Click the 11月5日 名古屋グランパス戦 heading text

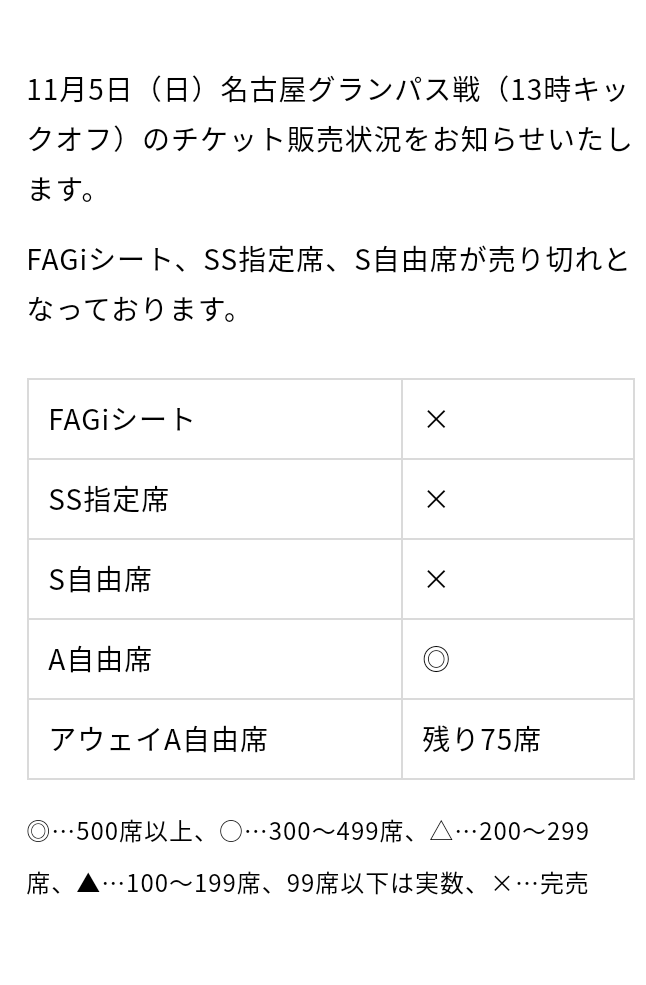click(x=254, y=90)
